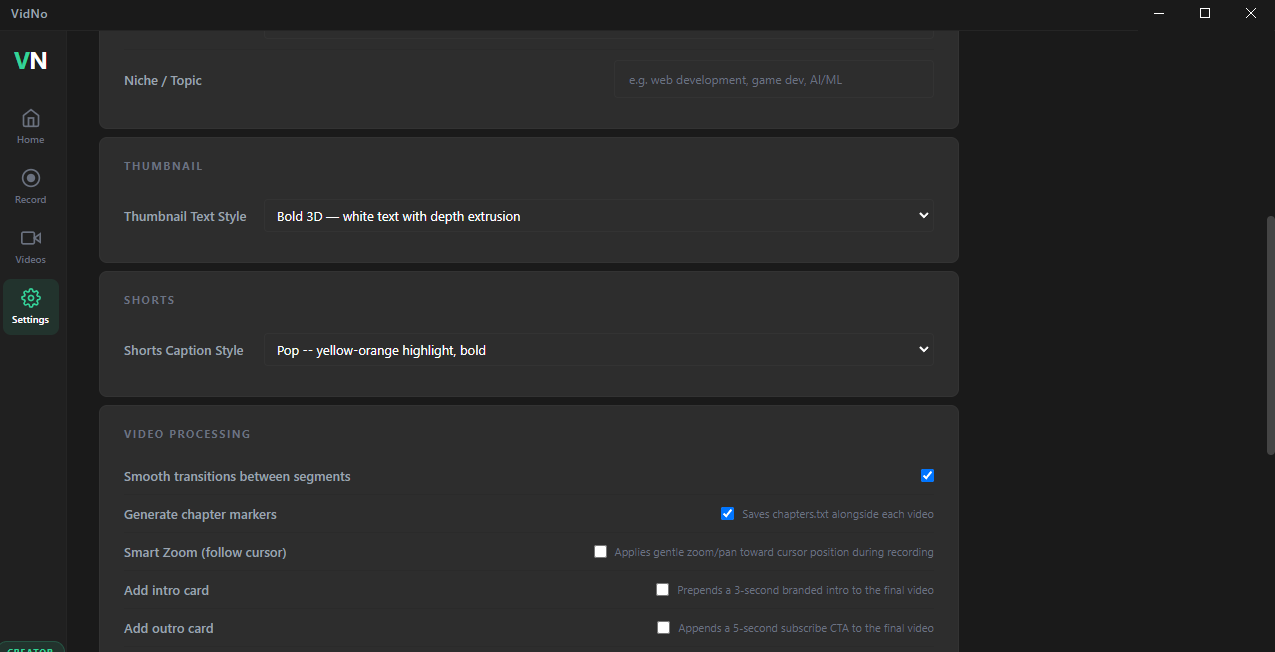The image size is (1275, 652).
Task: Click the Record label in sidebar
Action: [30, 200]
